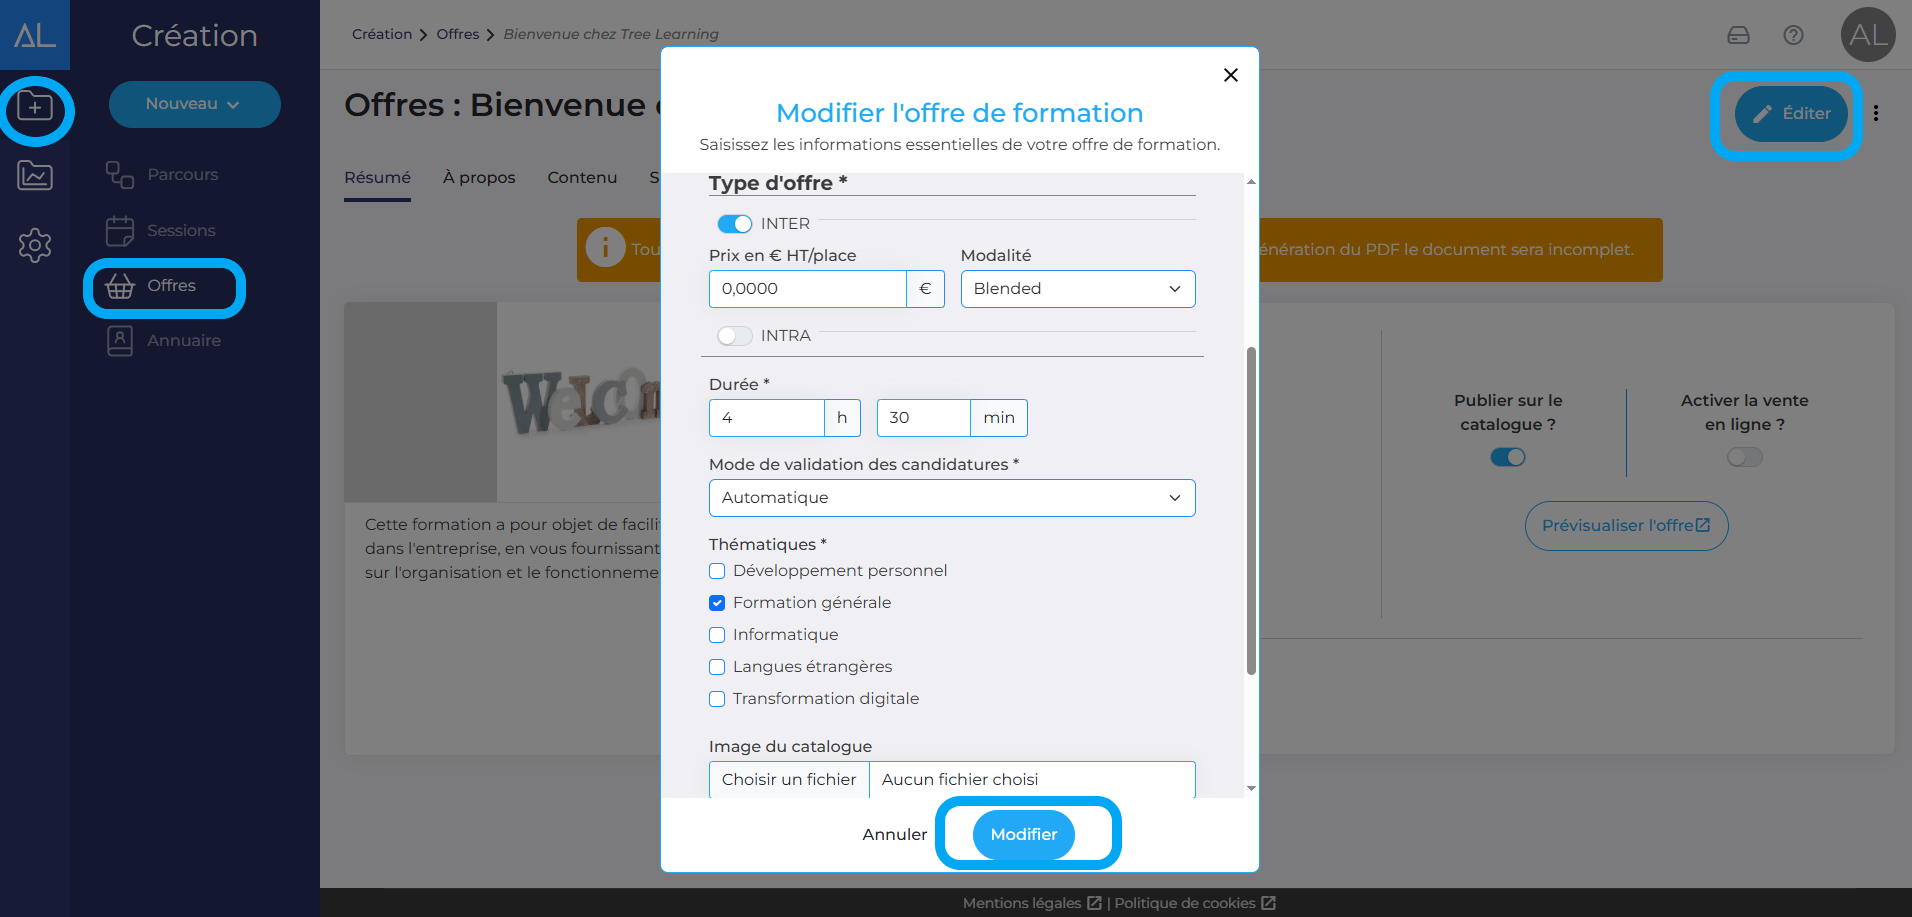Click the Modifier button to save

[1023, 834]
